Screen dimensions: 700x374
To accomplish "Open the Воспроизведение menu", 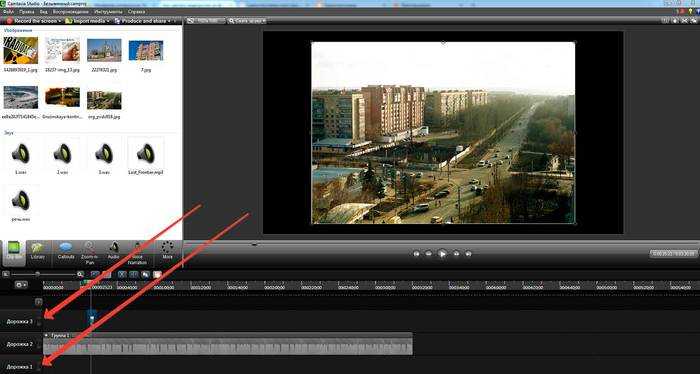I will 71,12.
